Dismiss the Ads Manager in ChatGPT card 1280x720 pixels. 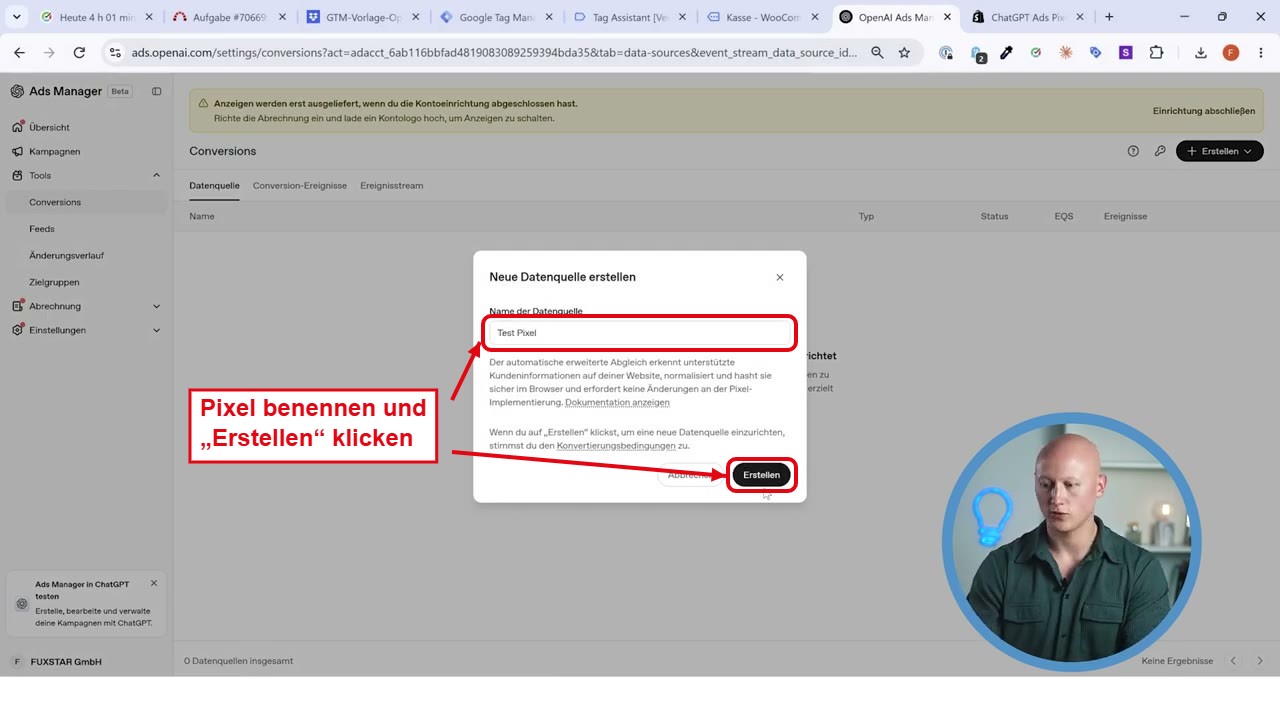154,583
